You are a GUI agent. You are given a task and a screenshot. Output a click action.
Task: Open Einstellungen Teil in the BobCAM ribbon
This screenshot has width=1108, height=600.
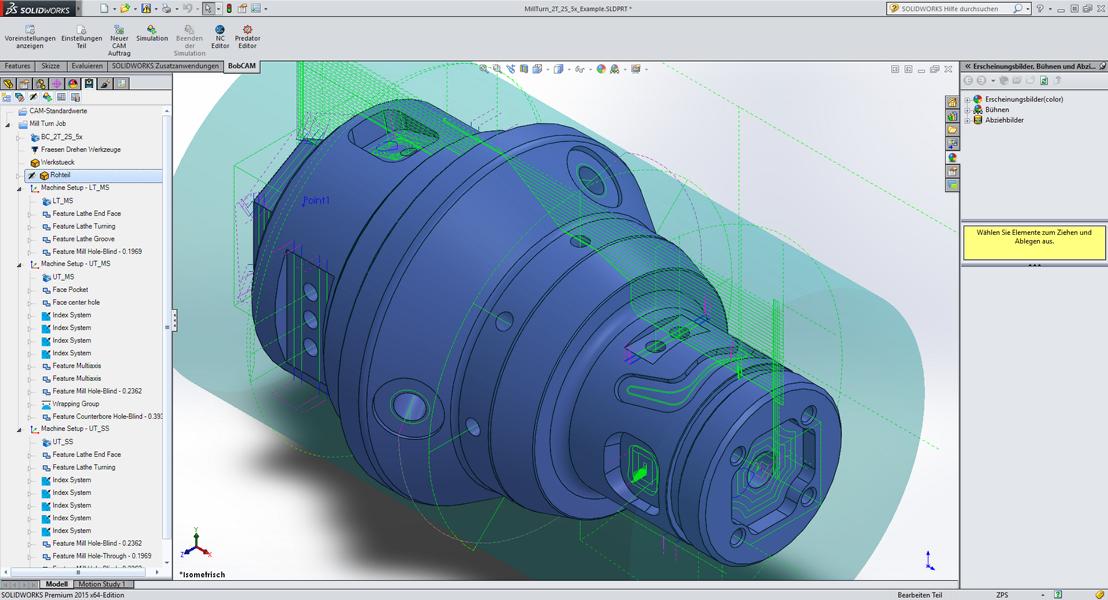tap(81, 37)
